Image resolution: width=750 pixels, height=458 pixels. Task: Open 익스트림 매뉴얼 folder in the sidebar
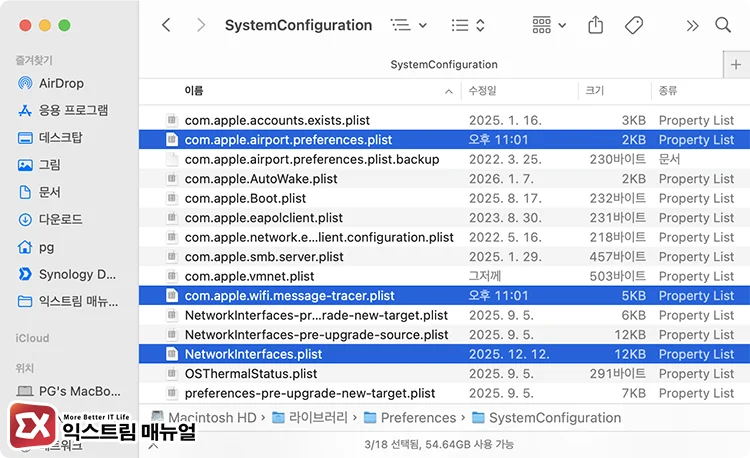click(x=67, y=302)
